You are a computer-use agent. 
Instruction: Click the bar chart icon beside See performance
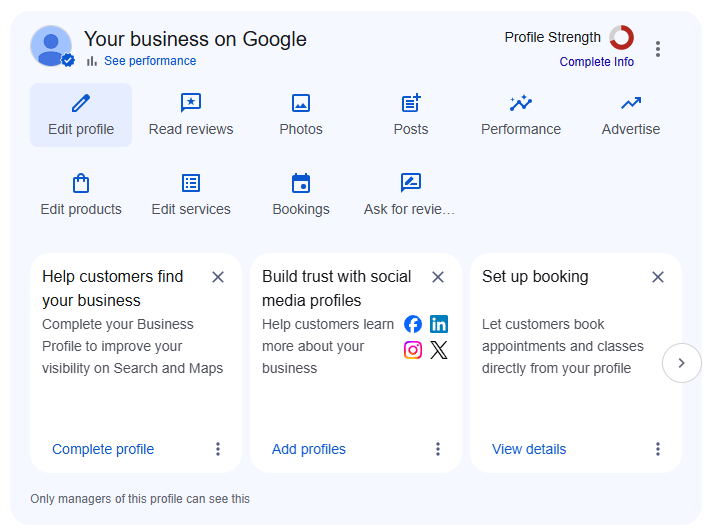(92, 61)
